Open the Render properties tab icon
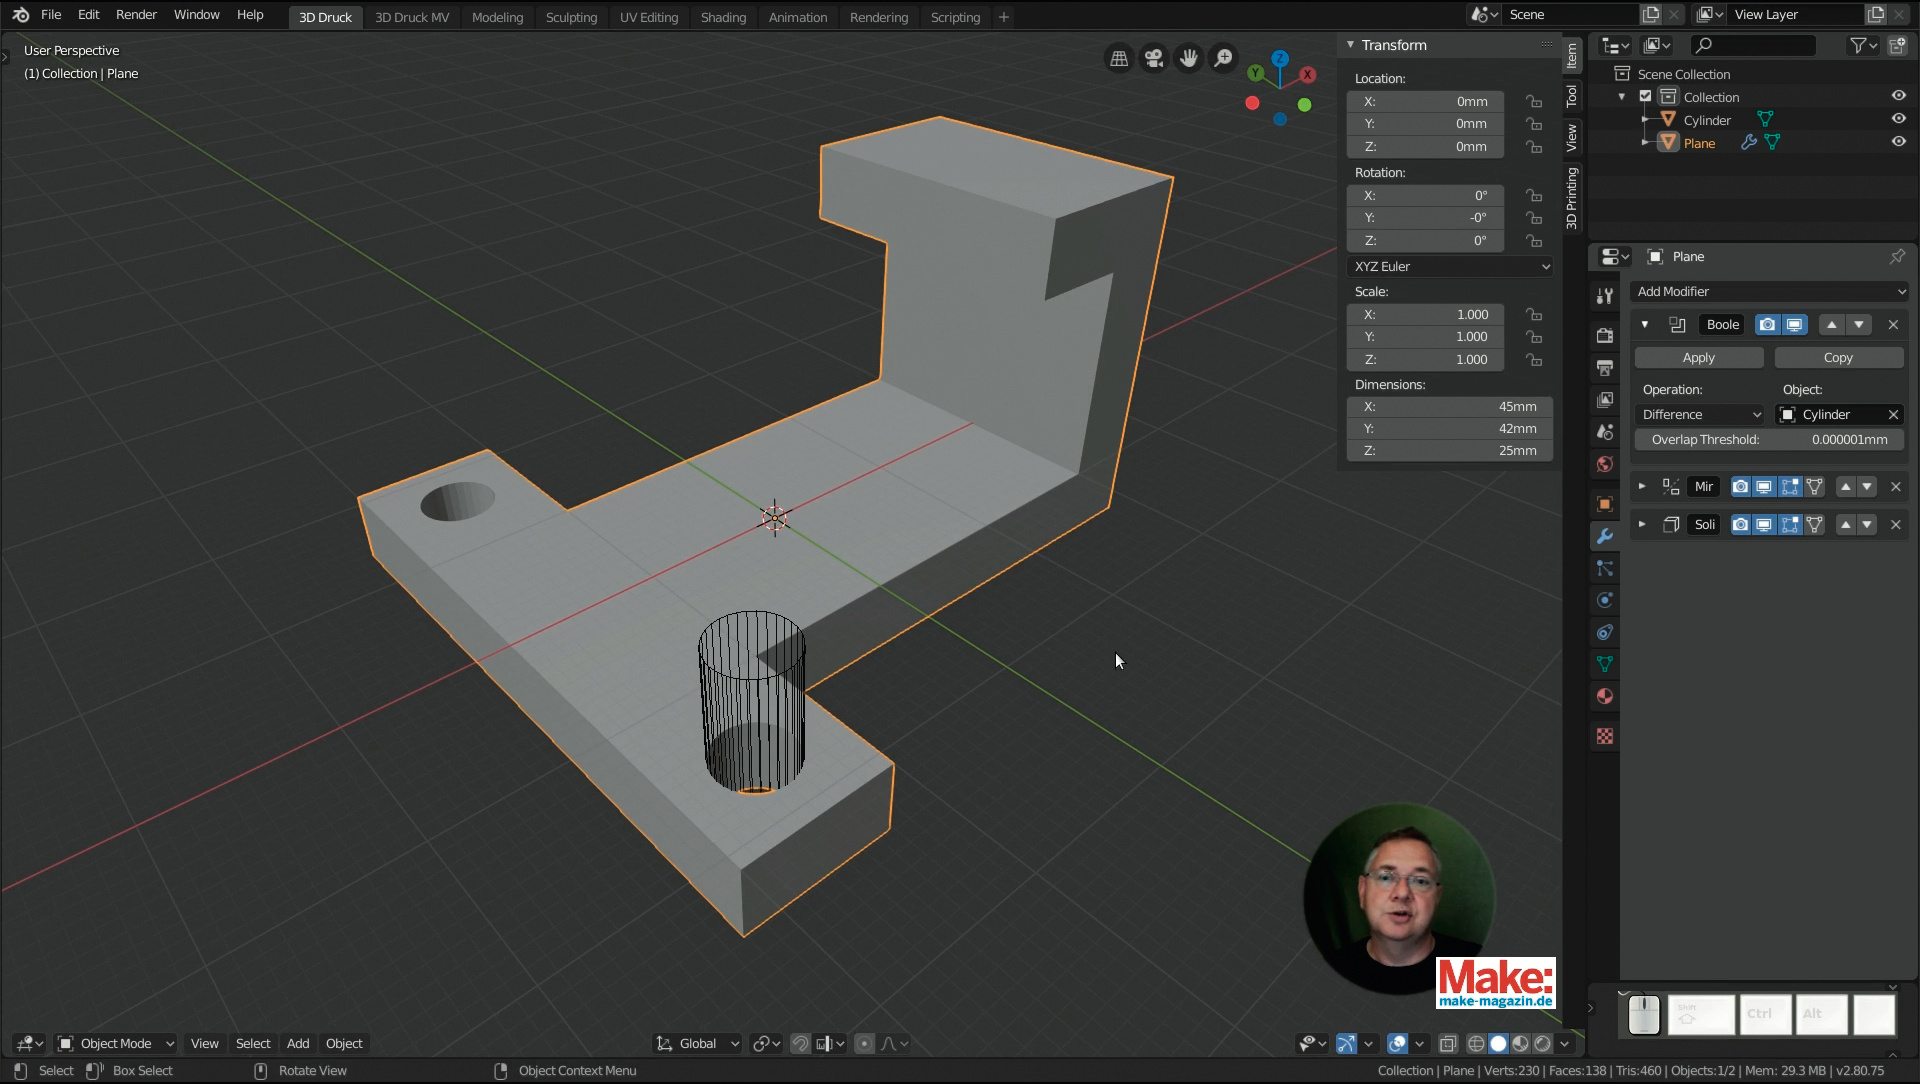The width and height of the screenshot is (1920, 1084). pos(1605,335)
